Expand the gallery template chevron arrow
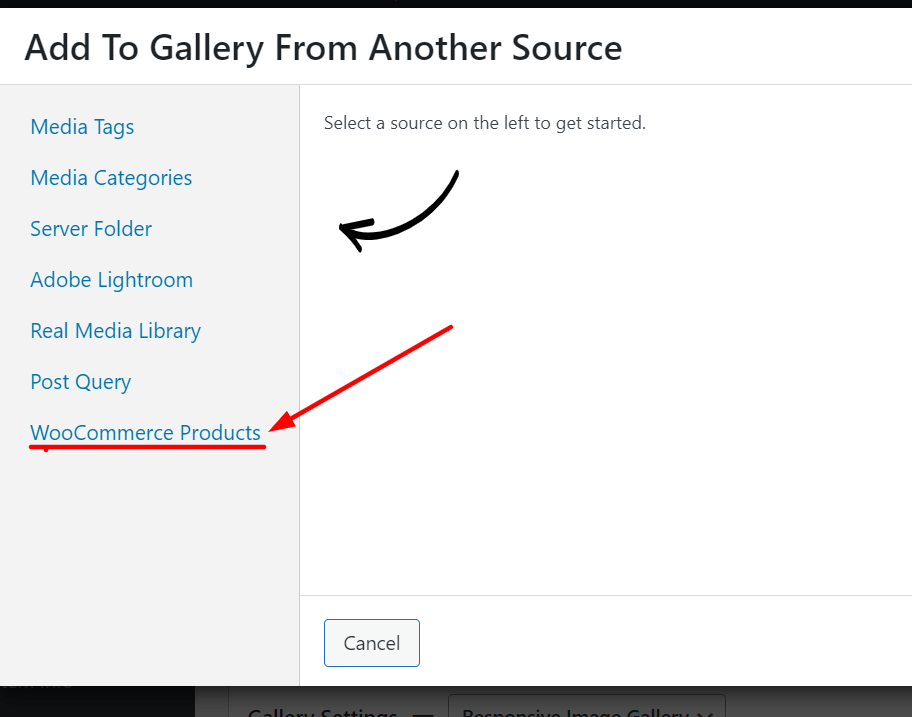912x717 pixels. click(x=705, y=713)
